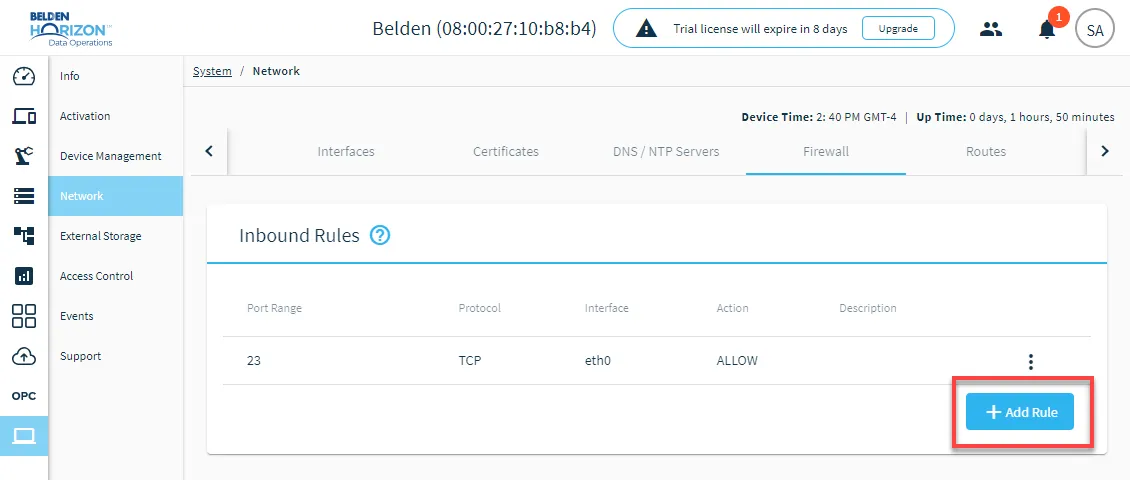Switch to the Routes tab
The height and width of the screenshot is (480, 1130).
[986, 152]
